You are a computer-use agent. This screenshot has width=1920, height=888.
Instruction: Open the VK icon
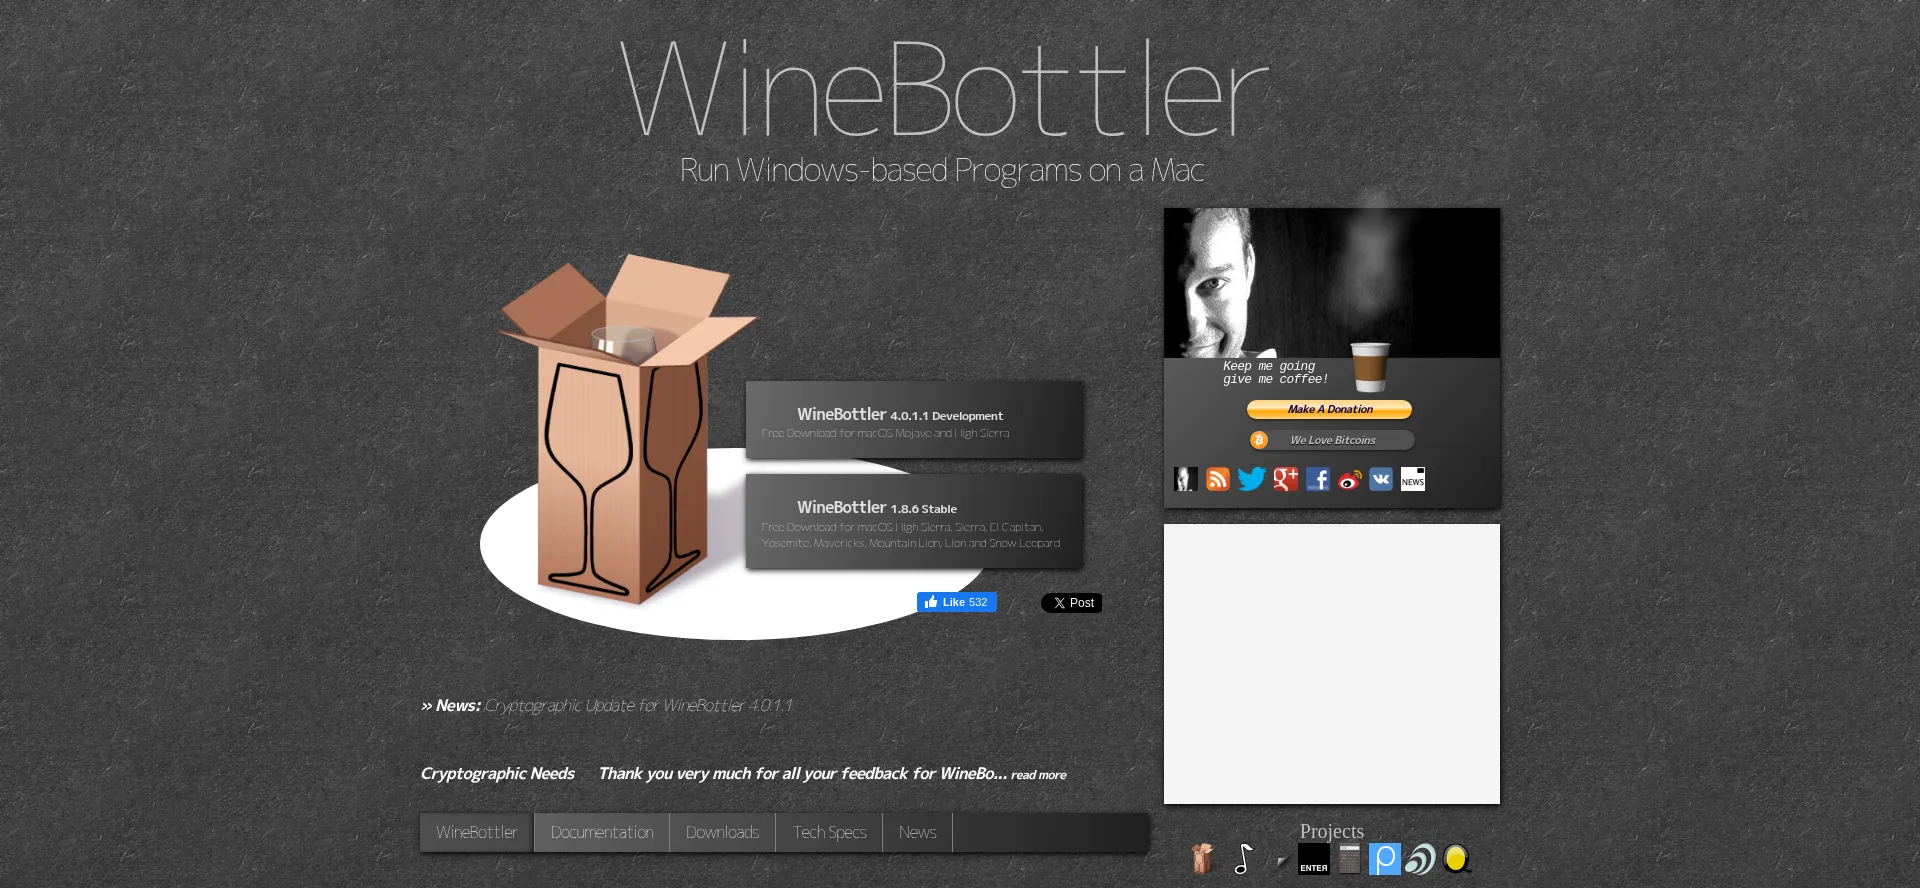click(x=1381, y=479)
